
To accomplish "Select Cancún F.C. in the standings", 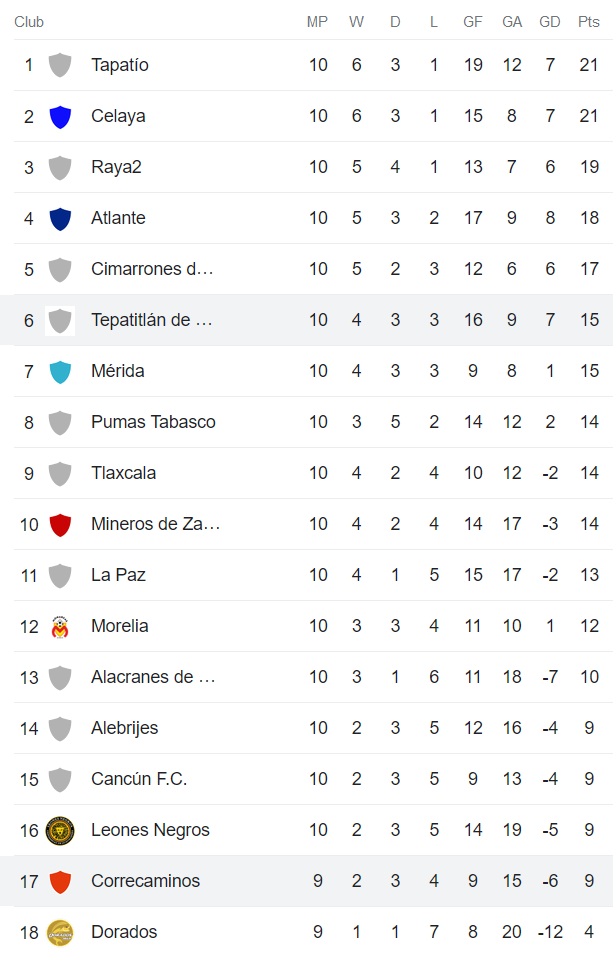I will point(139,779).
